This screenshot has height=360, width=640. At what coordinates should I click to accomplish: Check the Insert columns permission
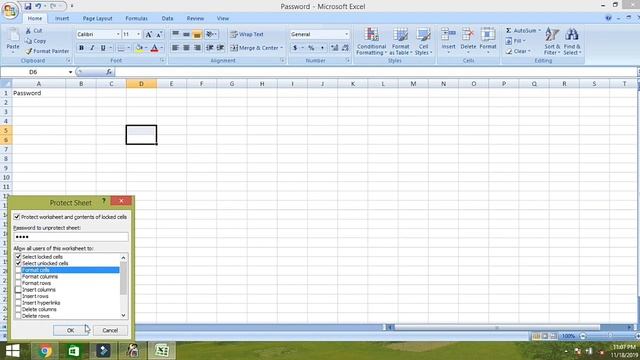point(18,289)
